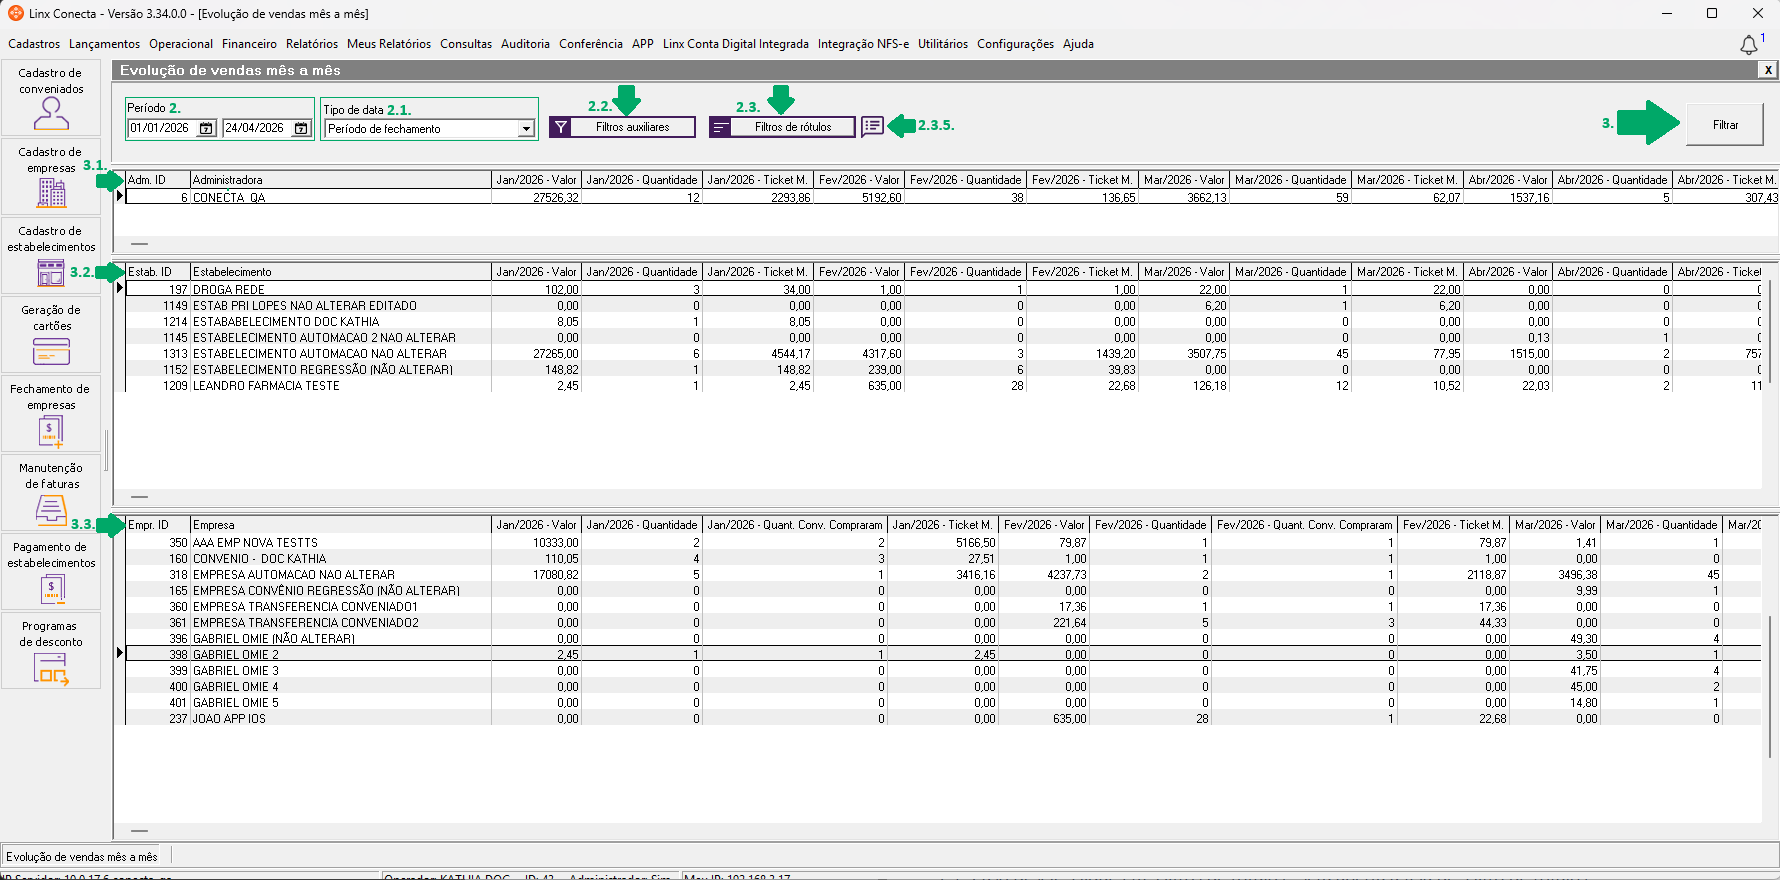Click the Administradora column header

click(341, 180)
